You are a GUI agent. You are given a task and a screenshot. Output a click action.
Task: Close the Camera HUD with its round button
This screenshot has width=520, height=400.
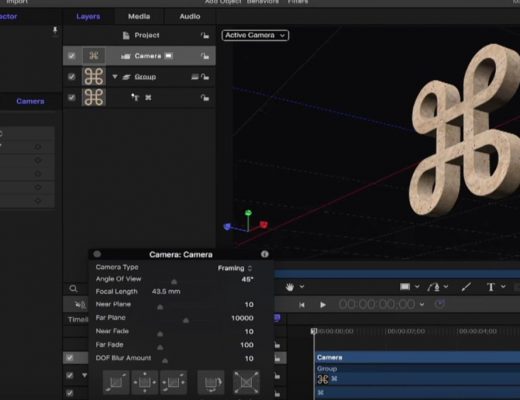coord(97,254)
